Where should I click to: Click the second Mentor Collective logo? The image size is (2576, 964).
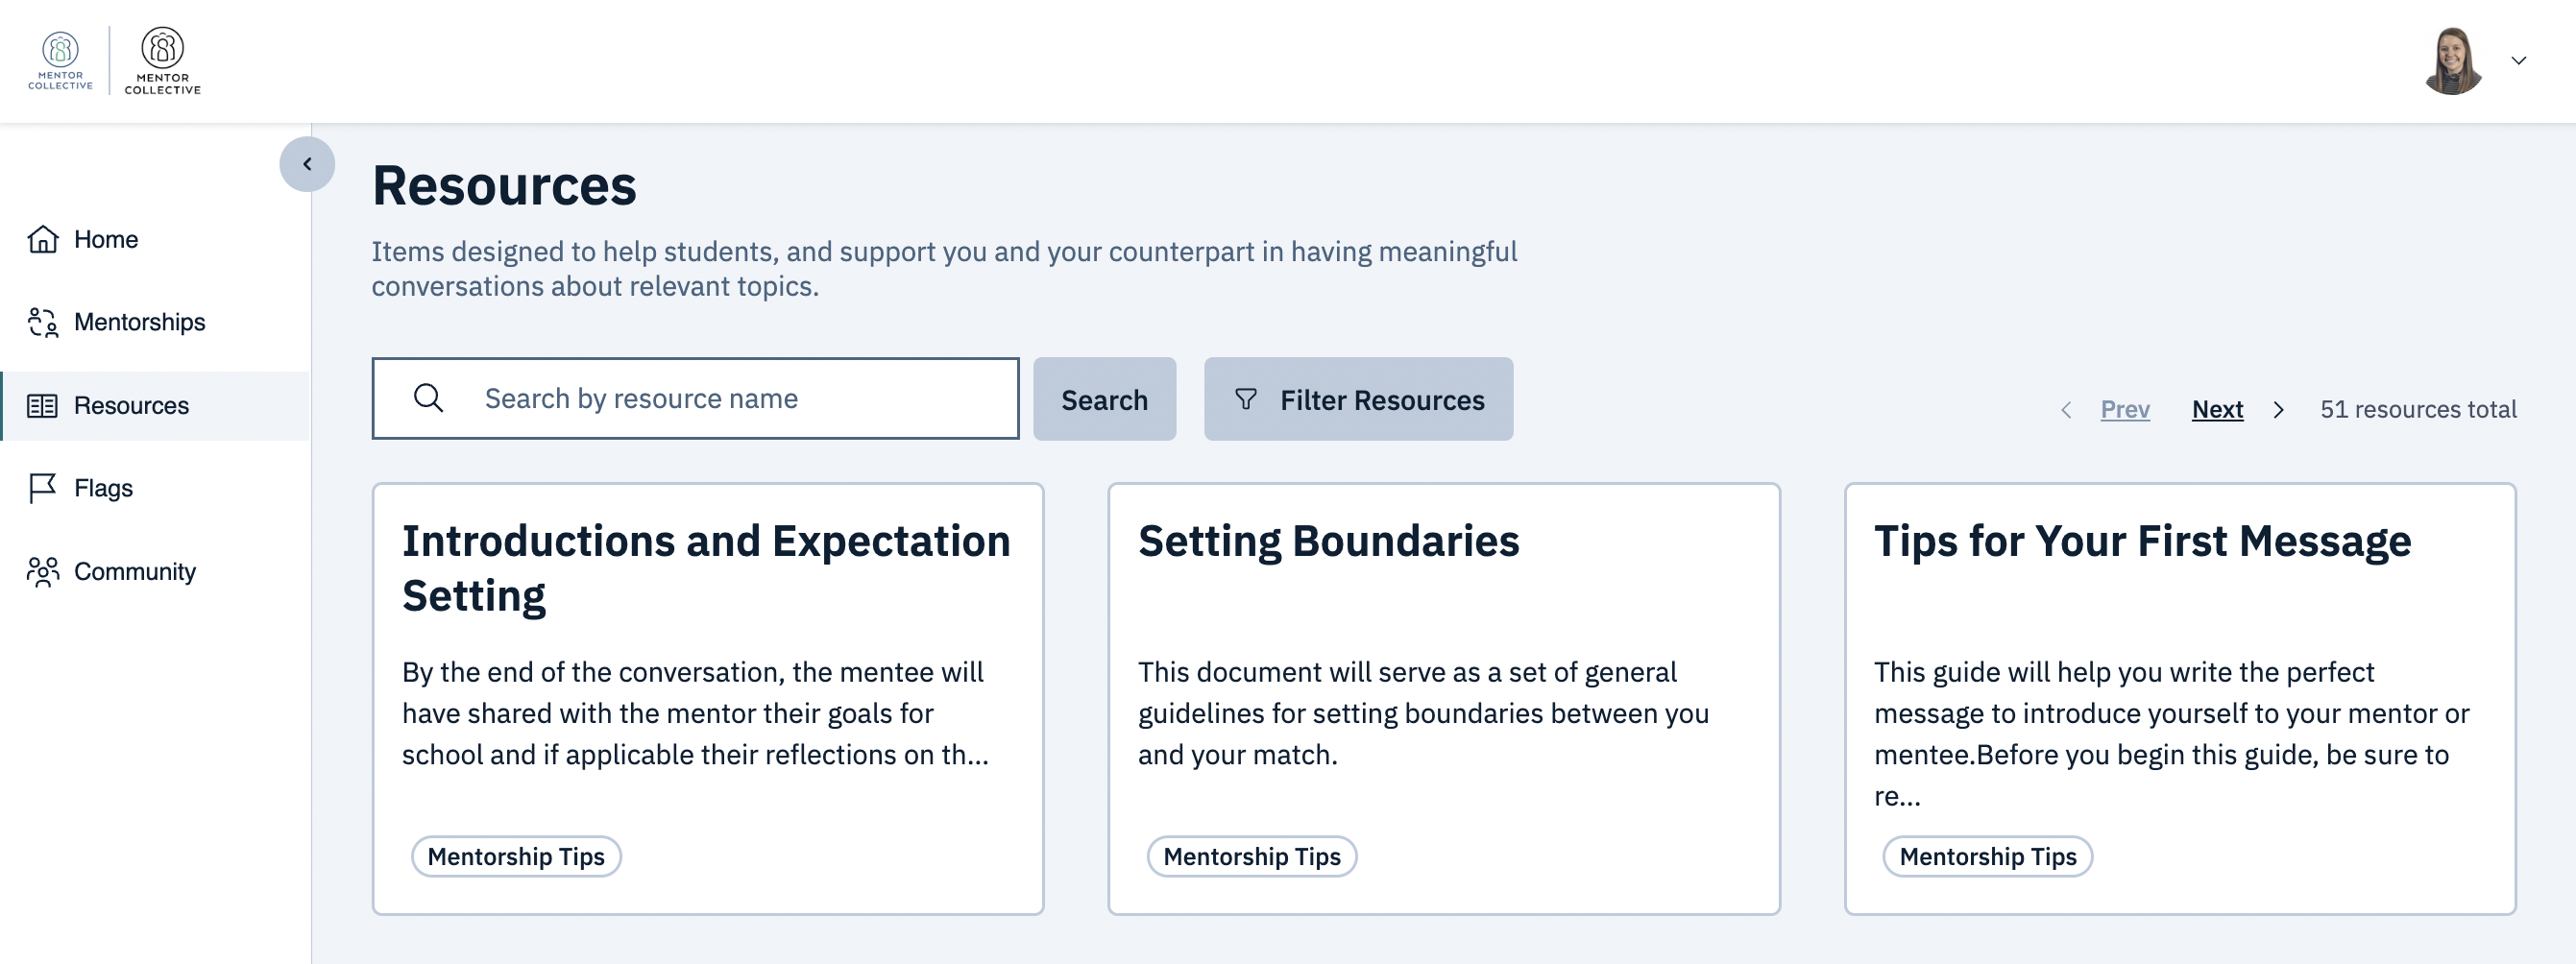coord(162,60)
